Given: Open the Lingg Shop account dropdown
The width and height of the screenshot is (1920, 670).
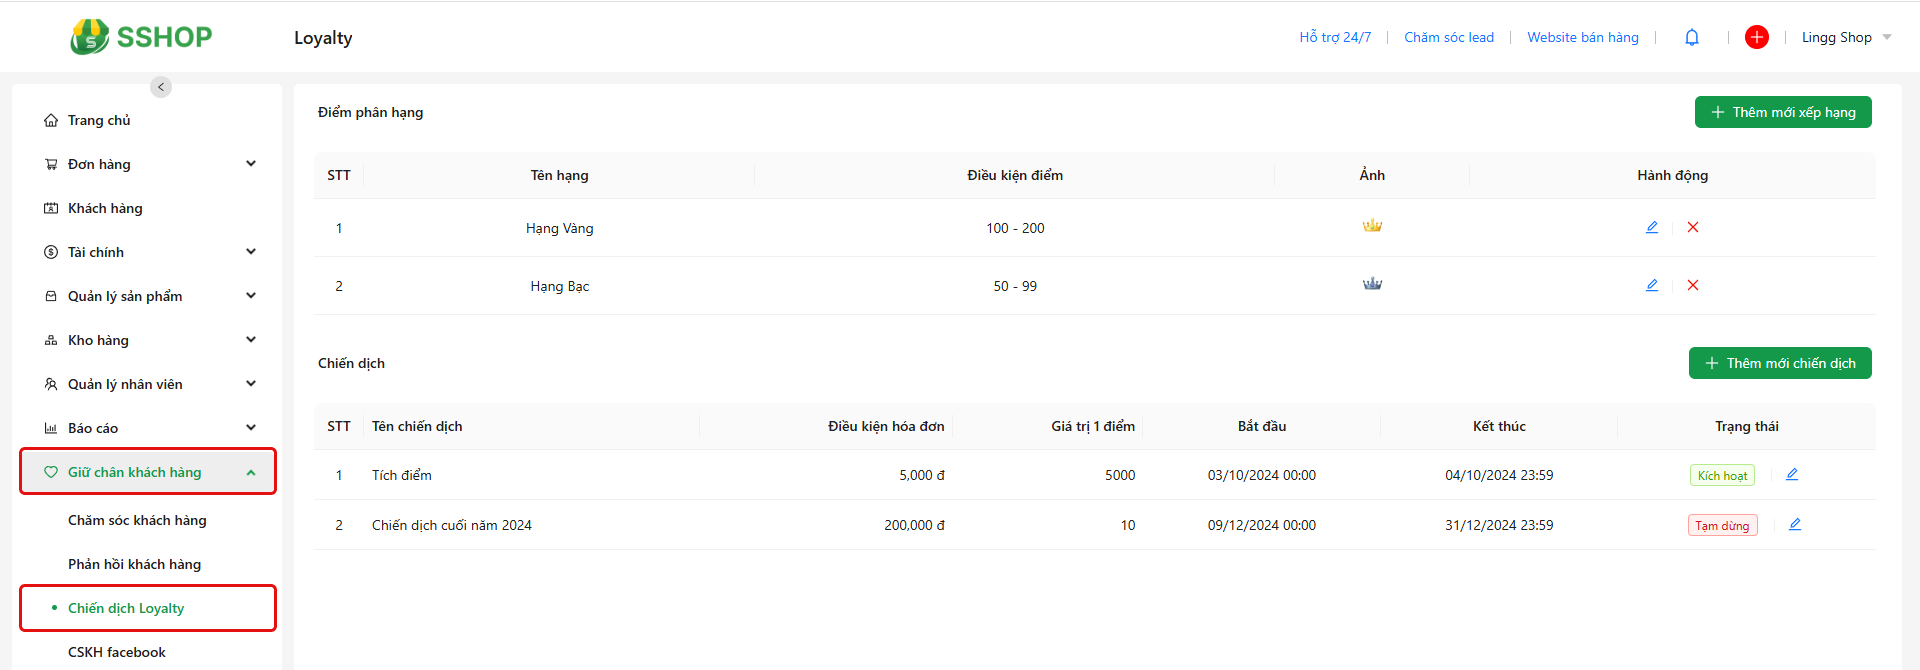Looking at the screenshot, I should (x=1846, y=37).
